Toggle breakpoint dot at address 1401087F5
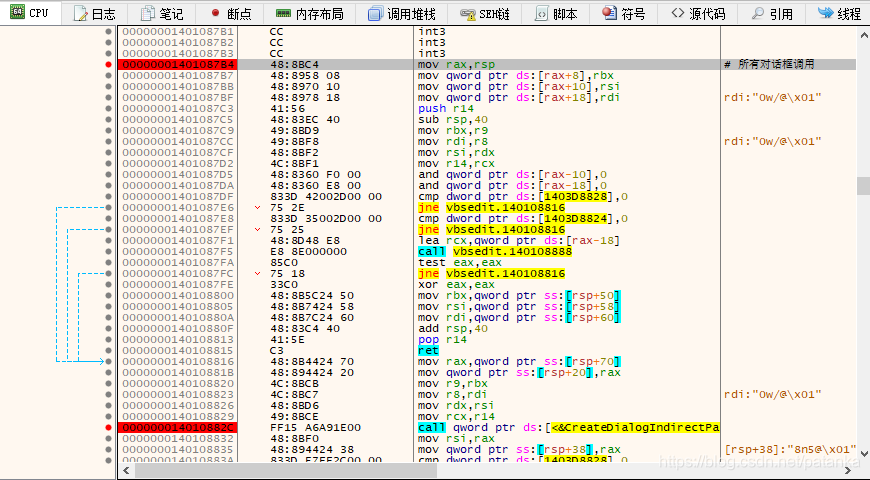The image size is (870, 480). tap(108, 251)
